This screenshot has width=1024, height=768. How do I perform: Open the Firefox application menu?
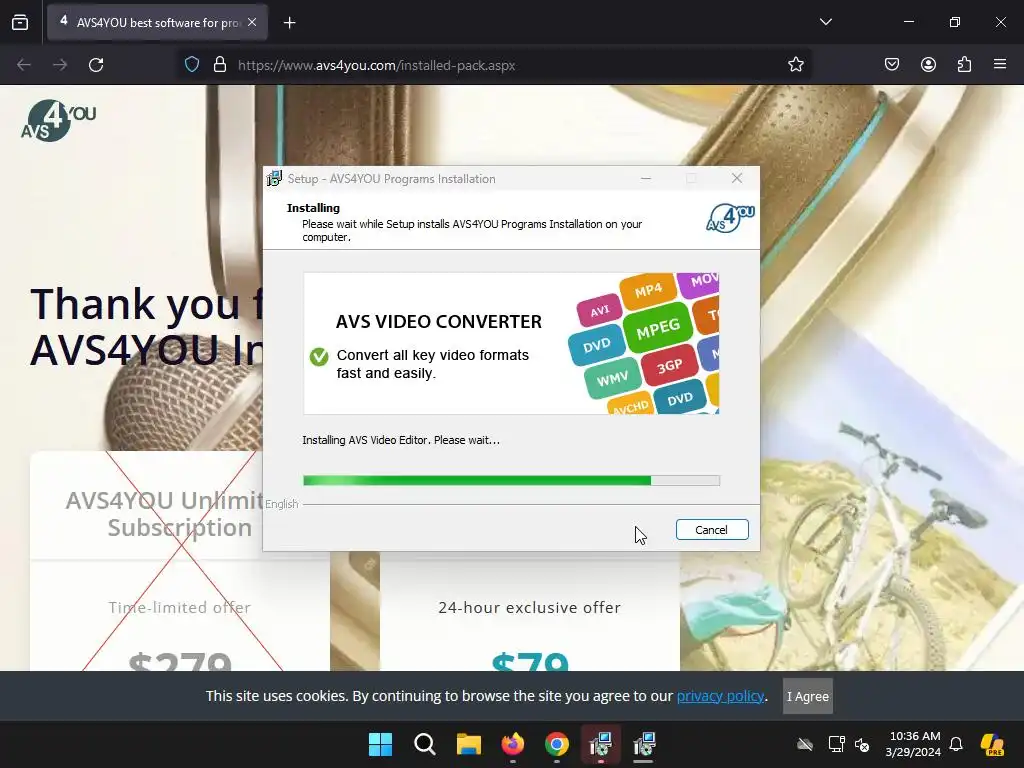[1000, 65]
